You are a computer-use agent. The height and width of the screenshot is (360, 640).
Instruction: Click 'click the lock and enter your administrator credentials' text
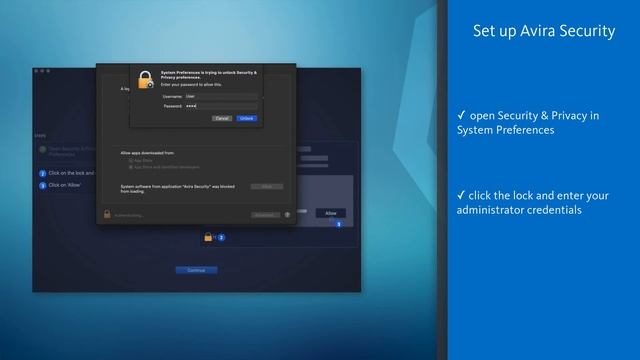pos(532,203)
